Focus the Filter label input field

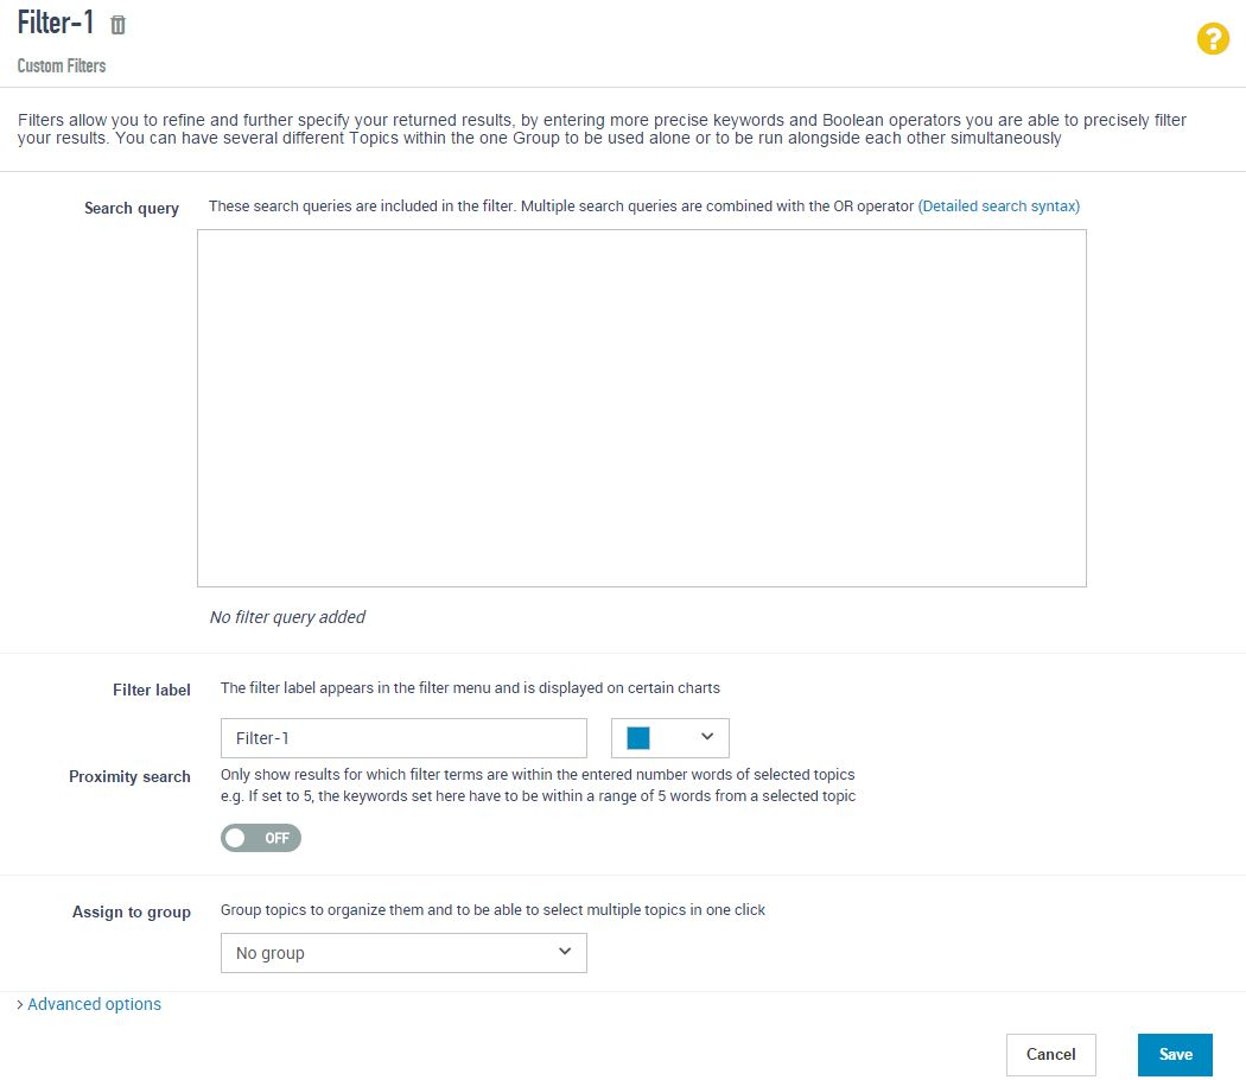pos(403,738)
